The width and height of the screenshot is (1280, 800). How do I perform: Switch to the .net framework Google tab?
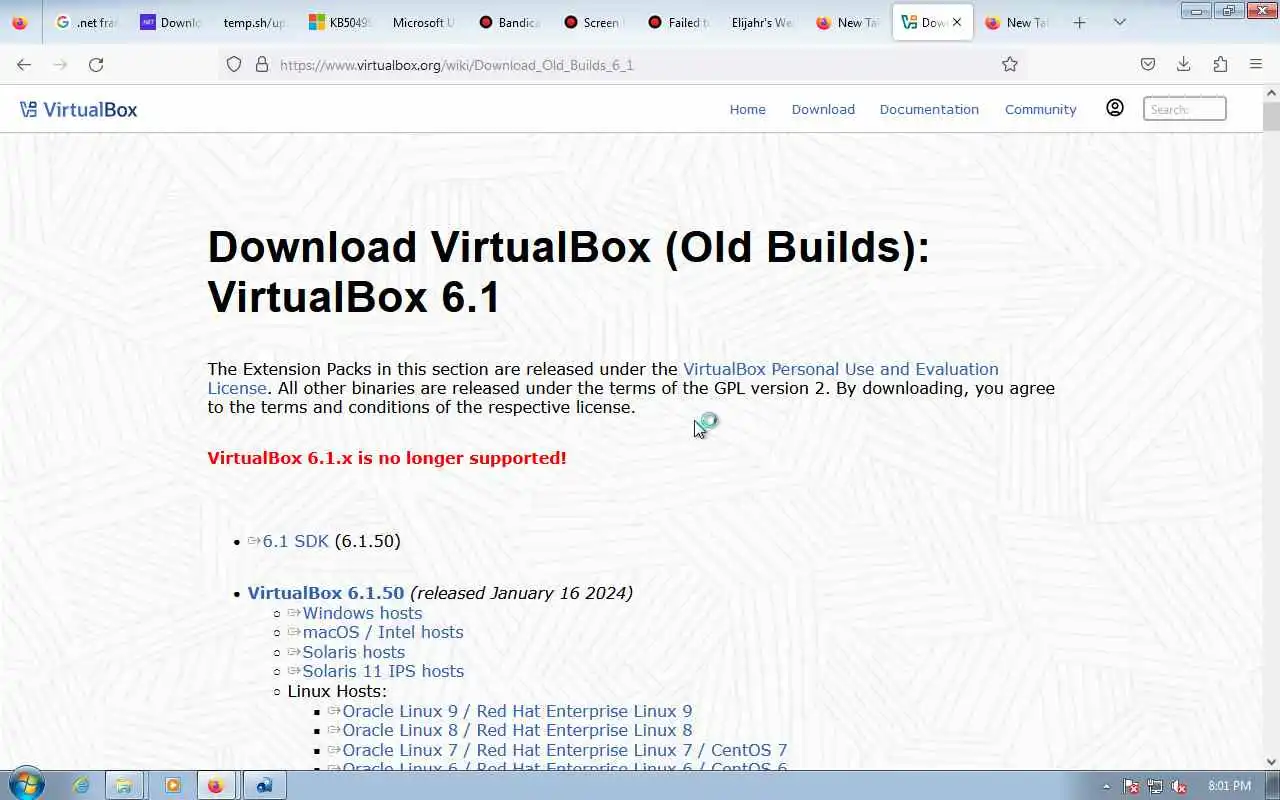click(x=87, y=22)
